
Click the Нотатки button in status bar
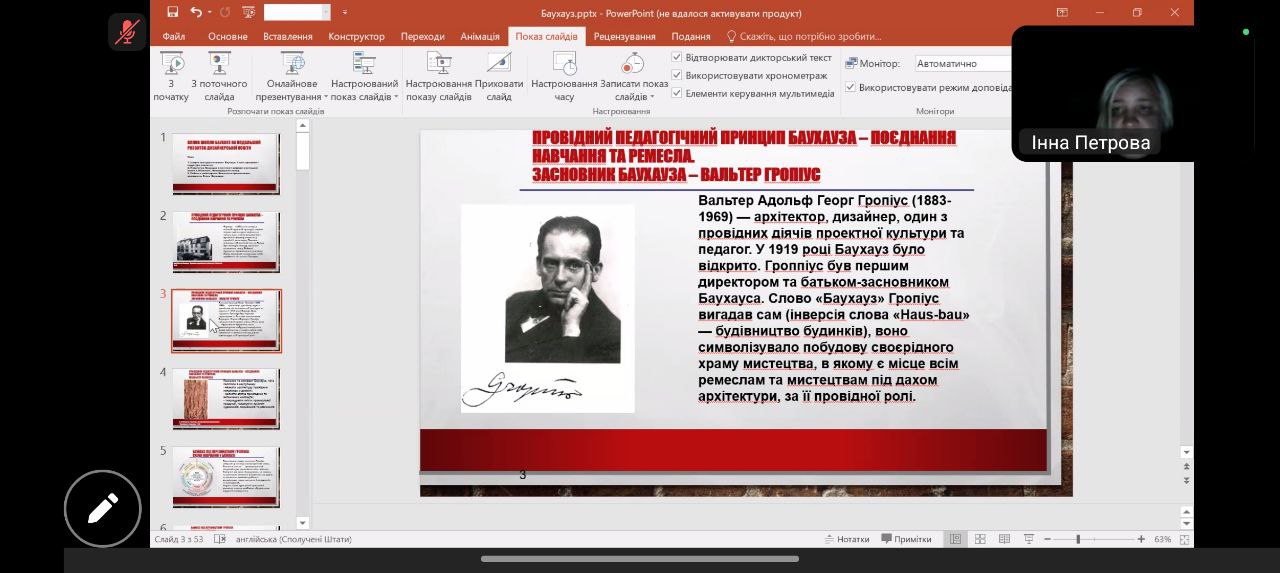(846, 539)
